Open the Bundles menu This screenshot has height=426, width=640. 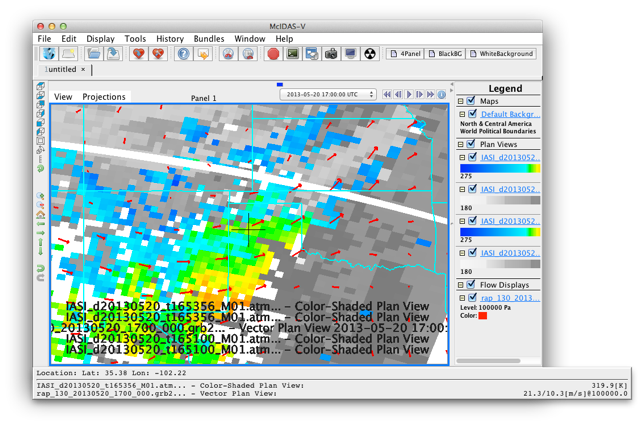pos(211,38)
